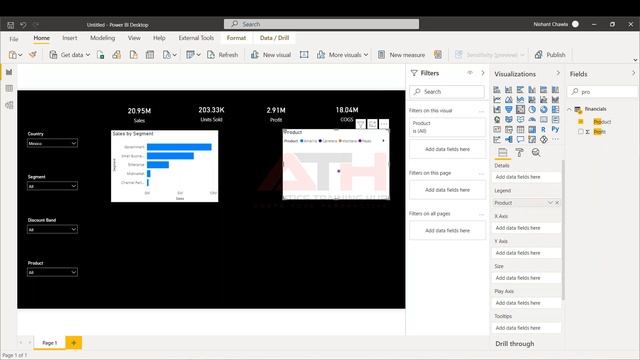Screen dimensions: 640x360
Task: Open the External Tools tab
Action: (196, 38)
